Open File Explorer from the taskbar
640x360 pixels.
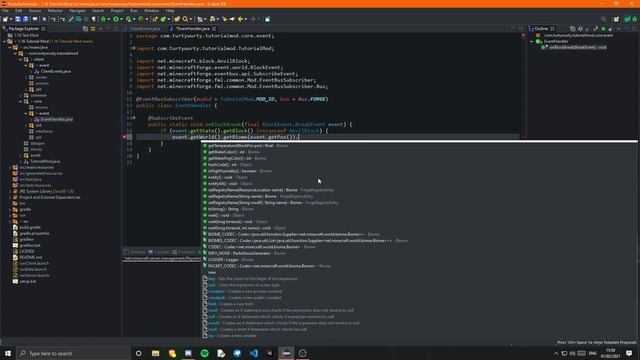pos(156,353)
